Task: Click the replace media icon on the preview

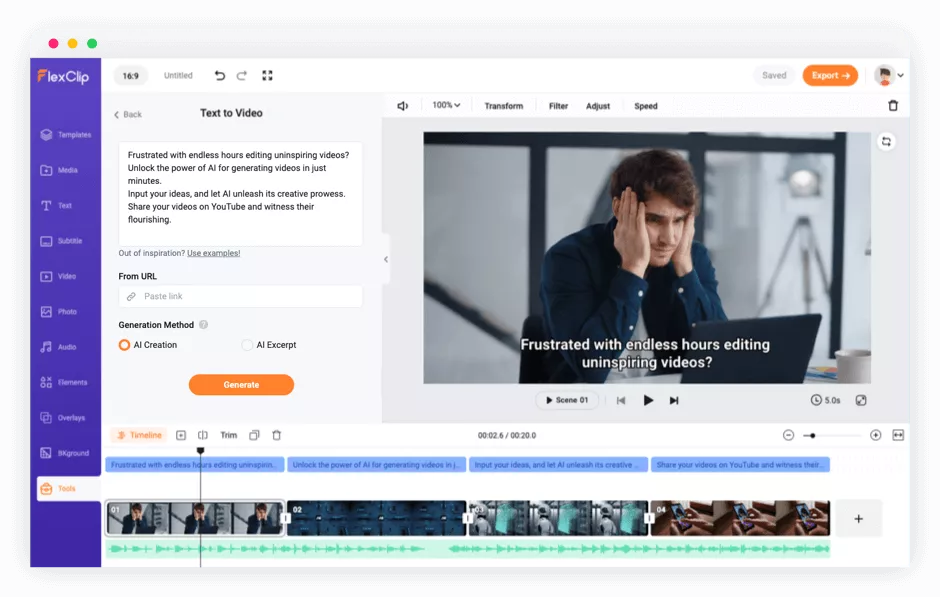Action: click(886, 141)
